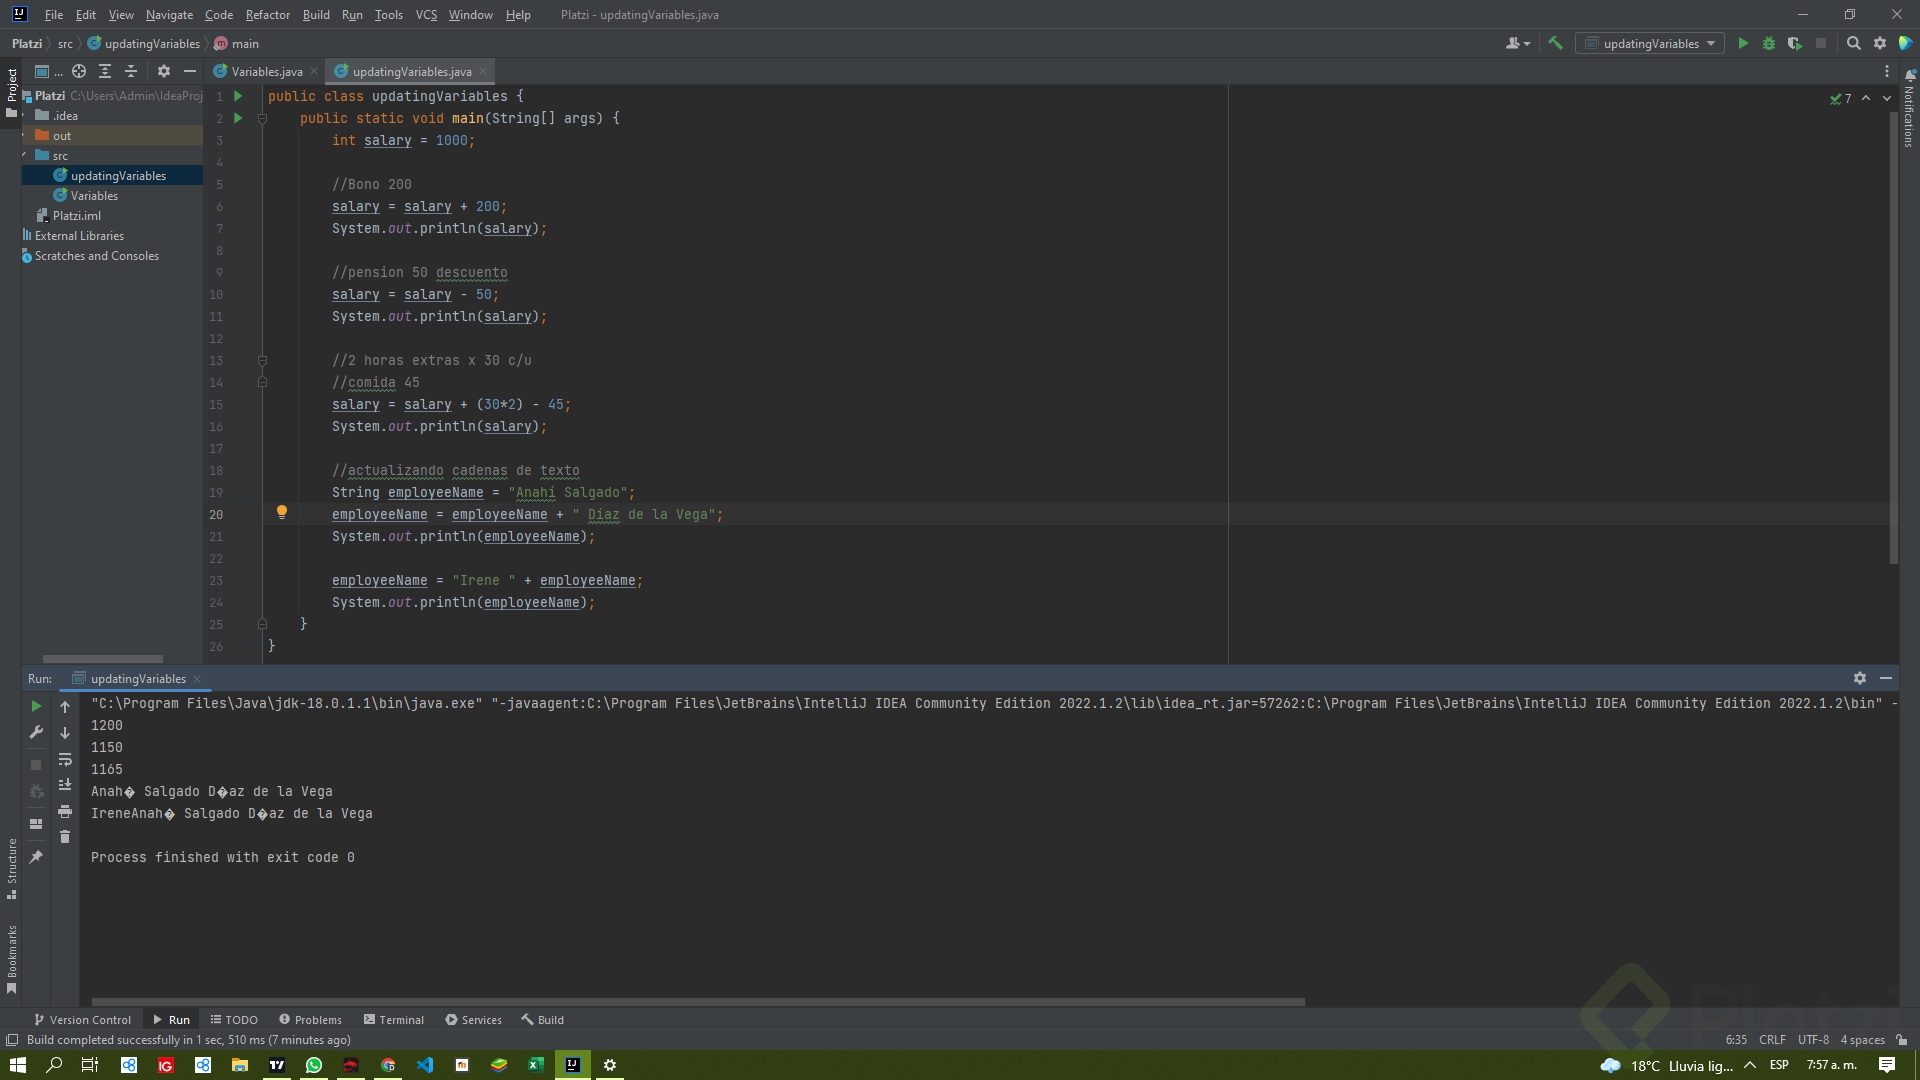Open the Problems tool window button
1920x1080 pixels.
coord(310,1020)
